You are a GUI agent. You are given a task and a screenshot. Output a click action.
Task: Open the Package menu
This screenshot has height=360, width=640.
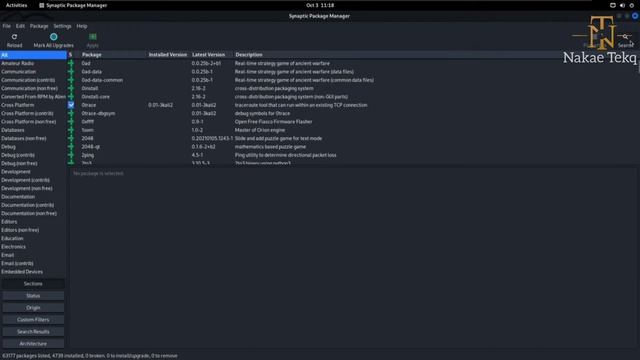pyautogui.click(x=39, y=26)
